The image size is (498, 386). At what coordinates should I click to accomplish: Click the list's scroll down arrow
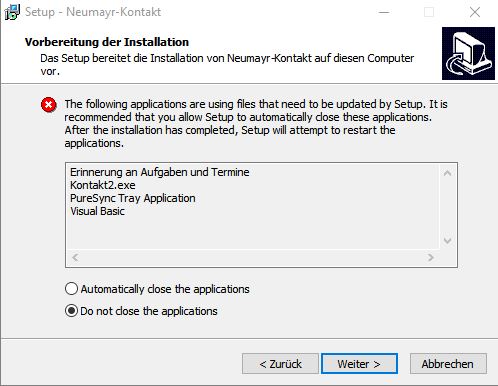tap(448, 240)
